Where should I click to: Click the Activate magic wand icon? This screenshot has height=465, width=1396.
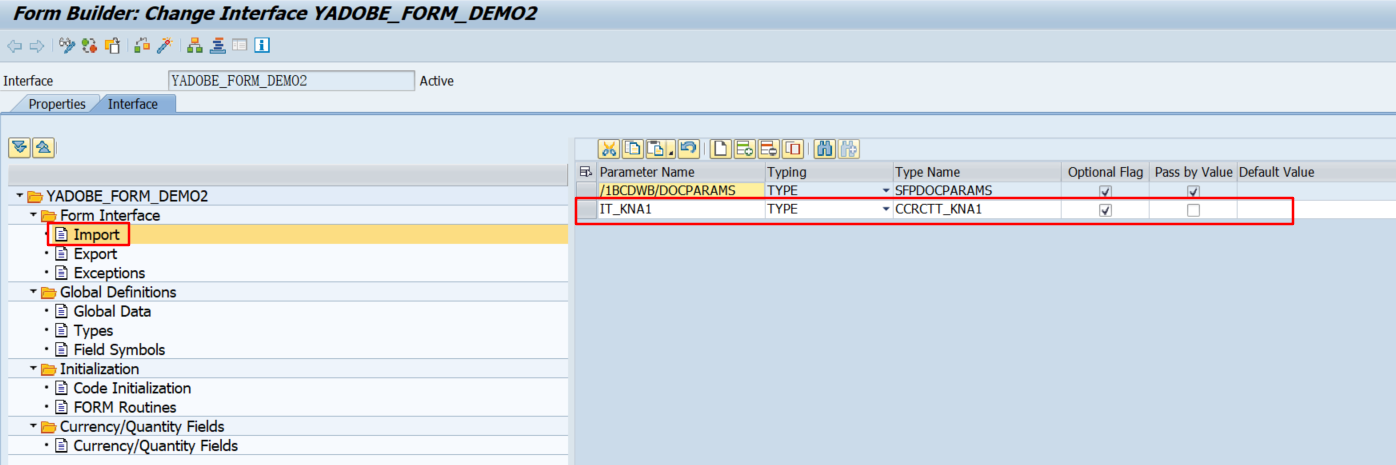click(165, 46)
